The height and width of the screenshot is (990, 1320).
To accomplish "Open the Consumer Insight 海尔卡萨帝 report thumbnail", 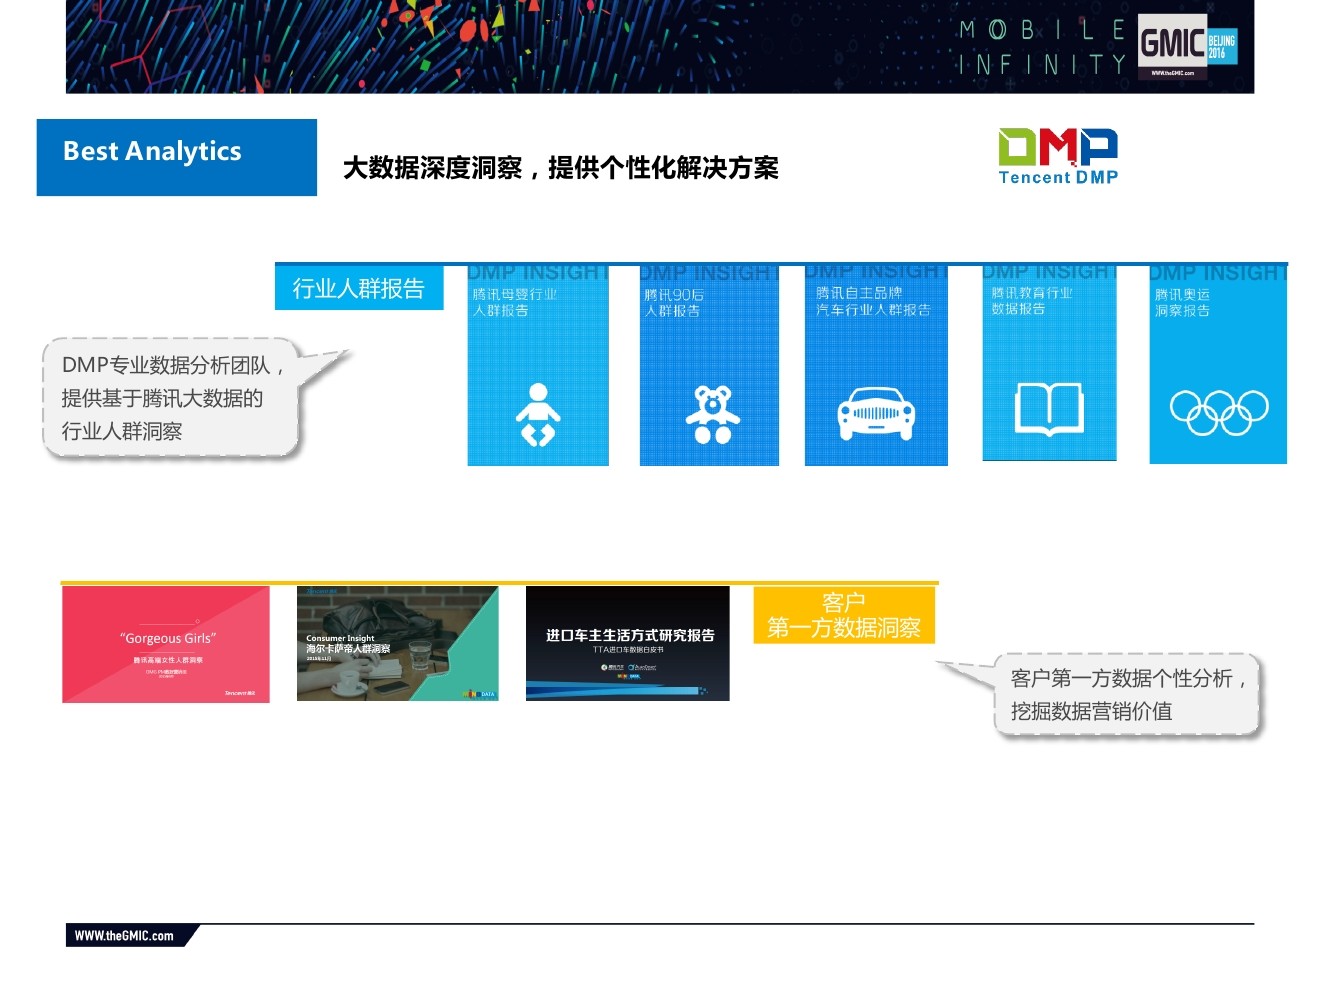I will click(397, 643).
